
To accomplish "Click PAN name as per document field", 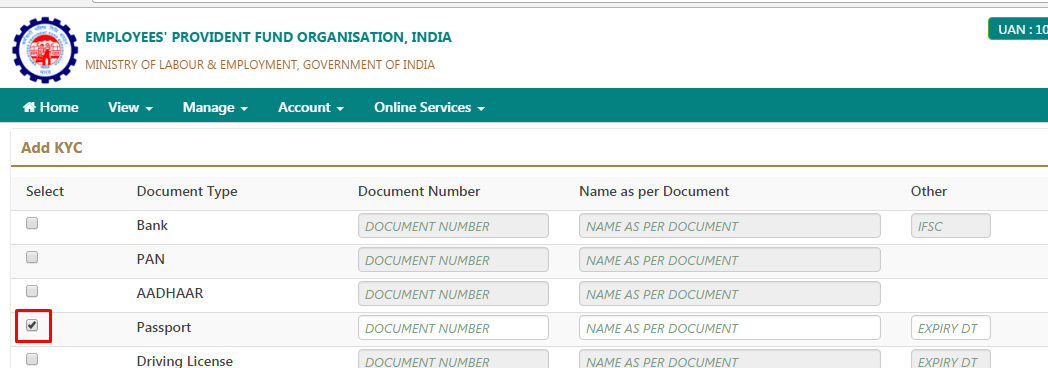I will (730, 260).
